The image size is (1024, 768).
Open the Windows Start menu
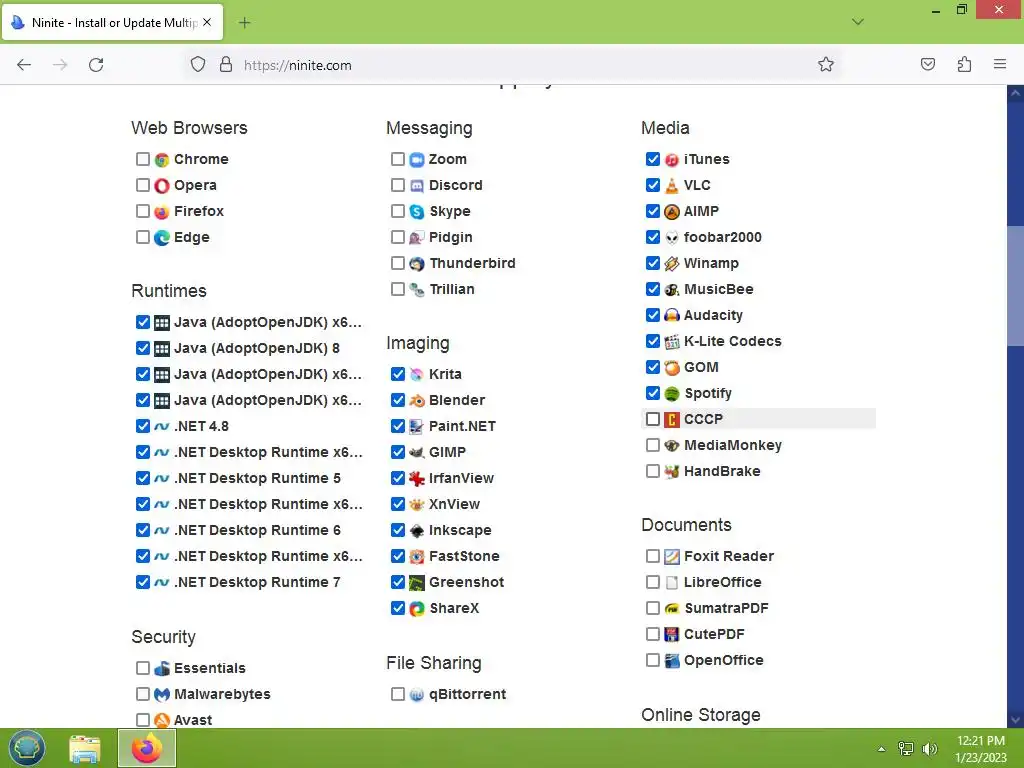coord(27,748)
